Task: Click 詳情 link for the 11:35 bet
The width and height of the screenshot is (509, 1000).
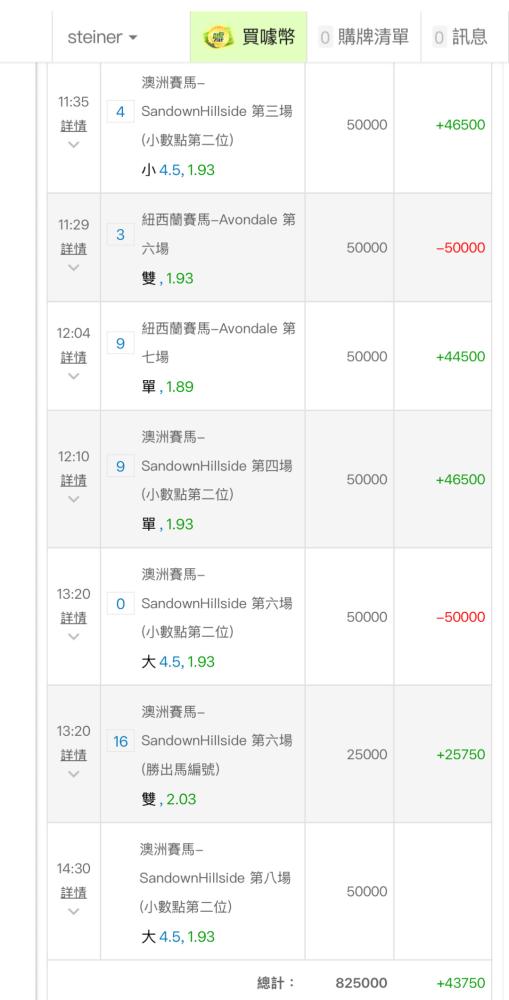Action: pyautogui.click(x=73, y=126)
